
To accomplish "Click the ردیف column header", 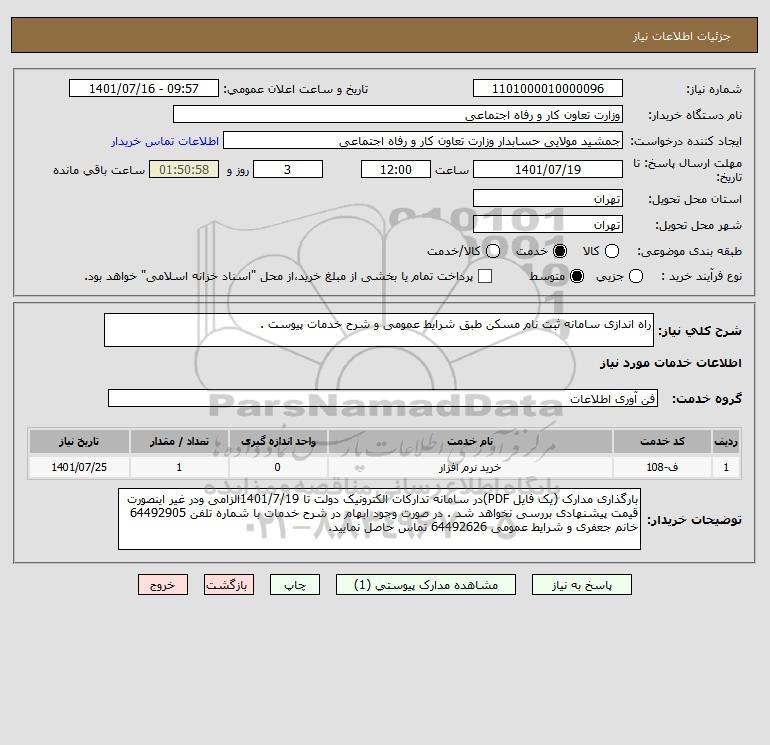I will point(726,441).
